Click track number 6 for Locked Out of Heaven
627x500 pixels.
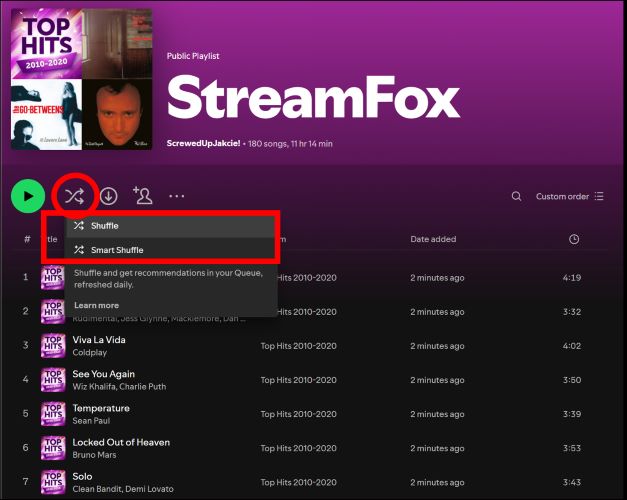[x=26, y=448]
